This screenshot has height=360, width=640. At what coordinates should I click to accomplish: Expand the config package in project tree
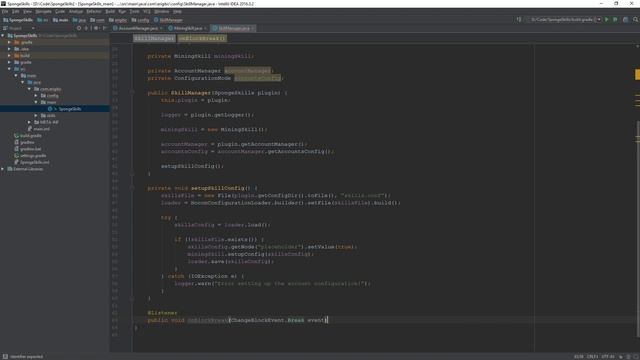pyautogui.click(x=36, y=96)
